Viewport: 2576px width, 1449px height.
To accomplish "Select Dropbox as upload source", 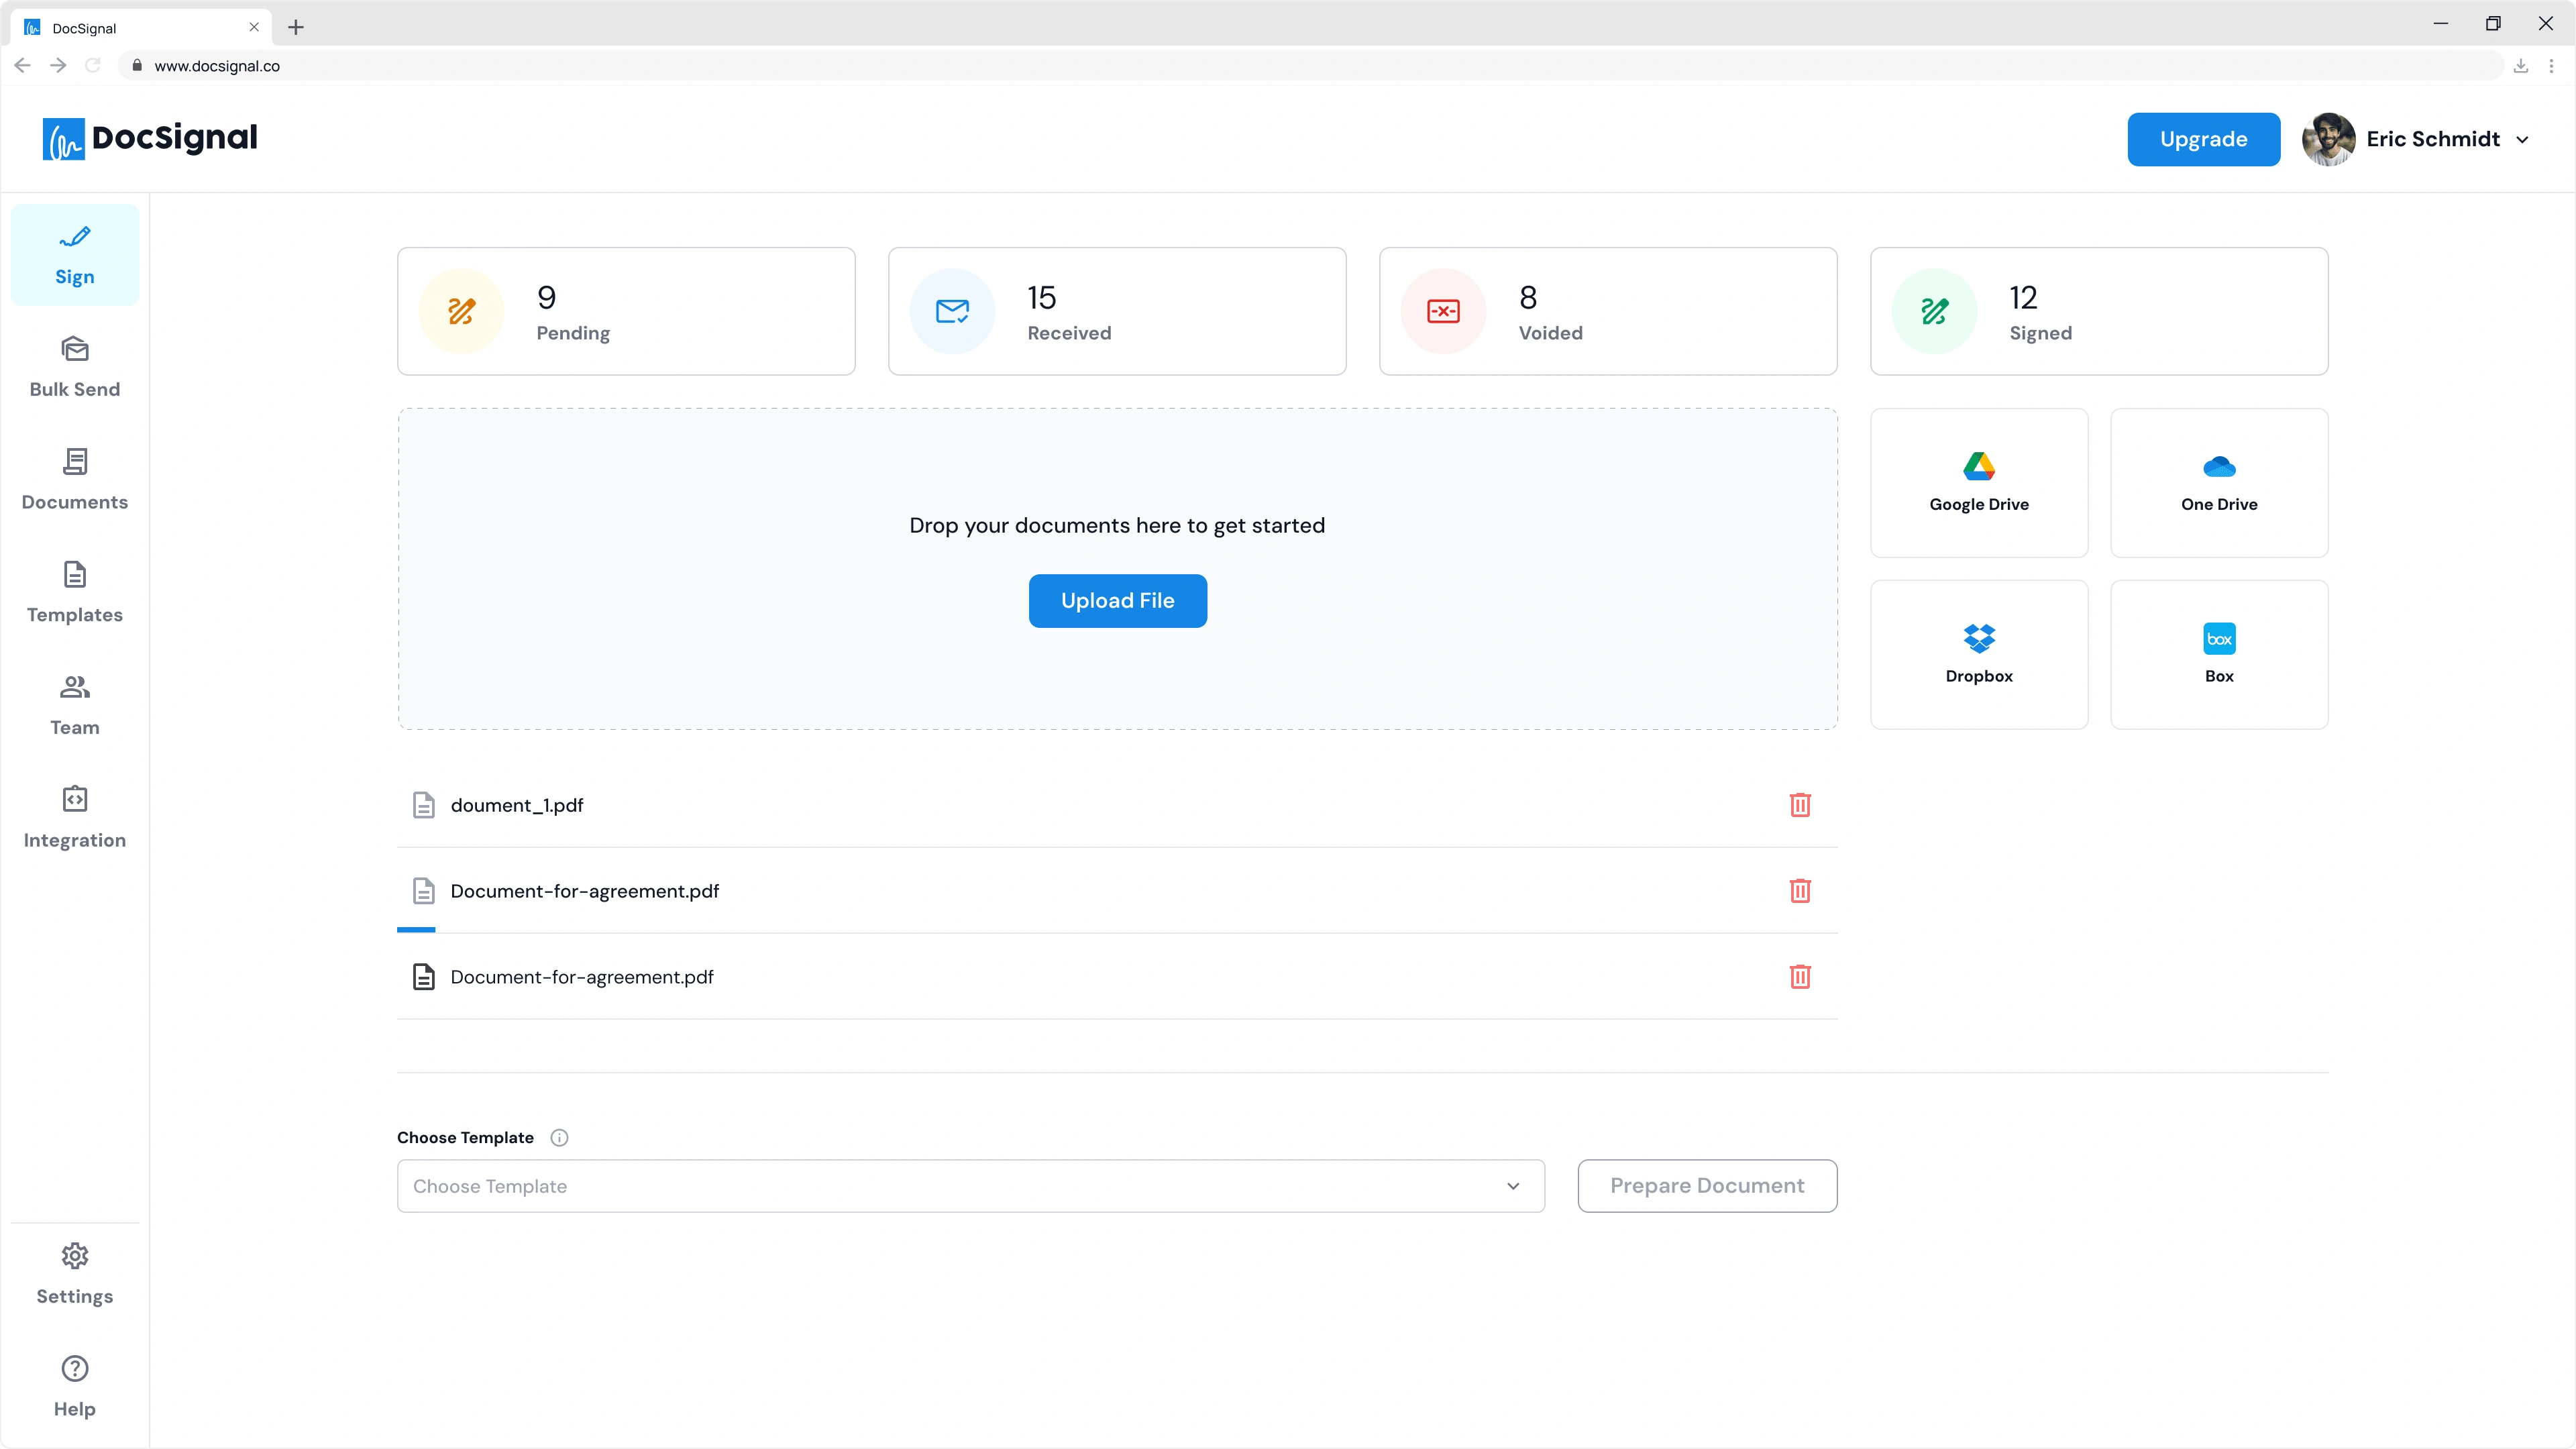I will [1978, 655].
